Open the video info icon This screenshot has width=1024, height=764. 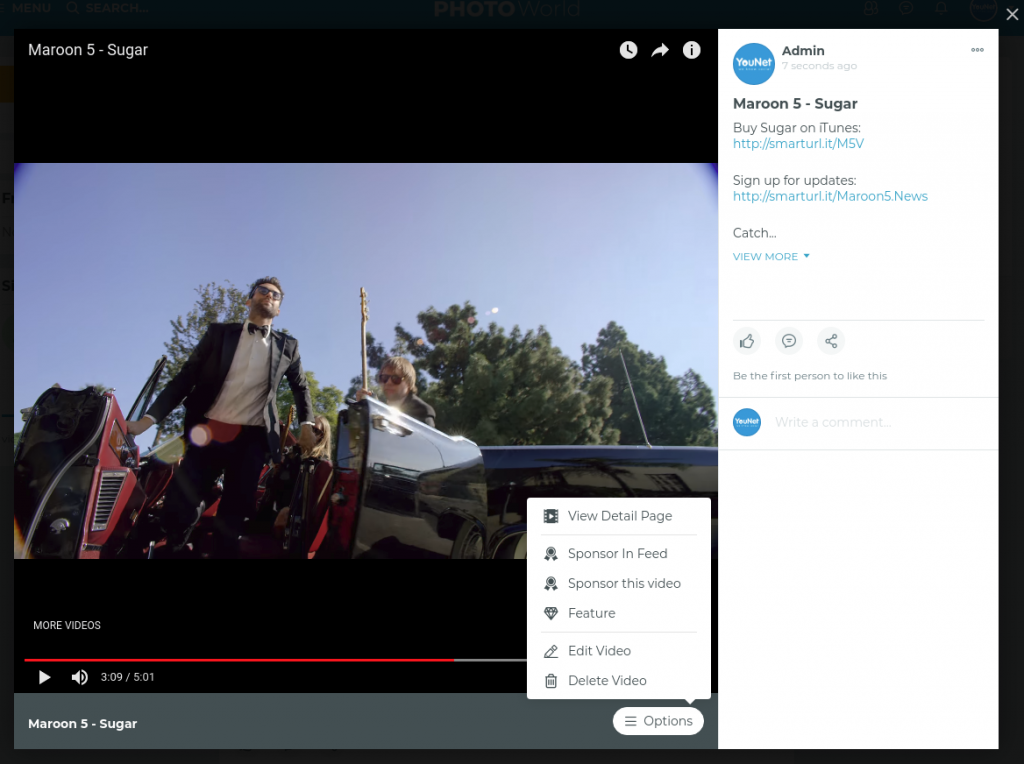[x=692, y=50]
